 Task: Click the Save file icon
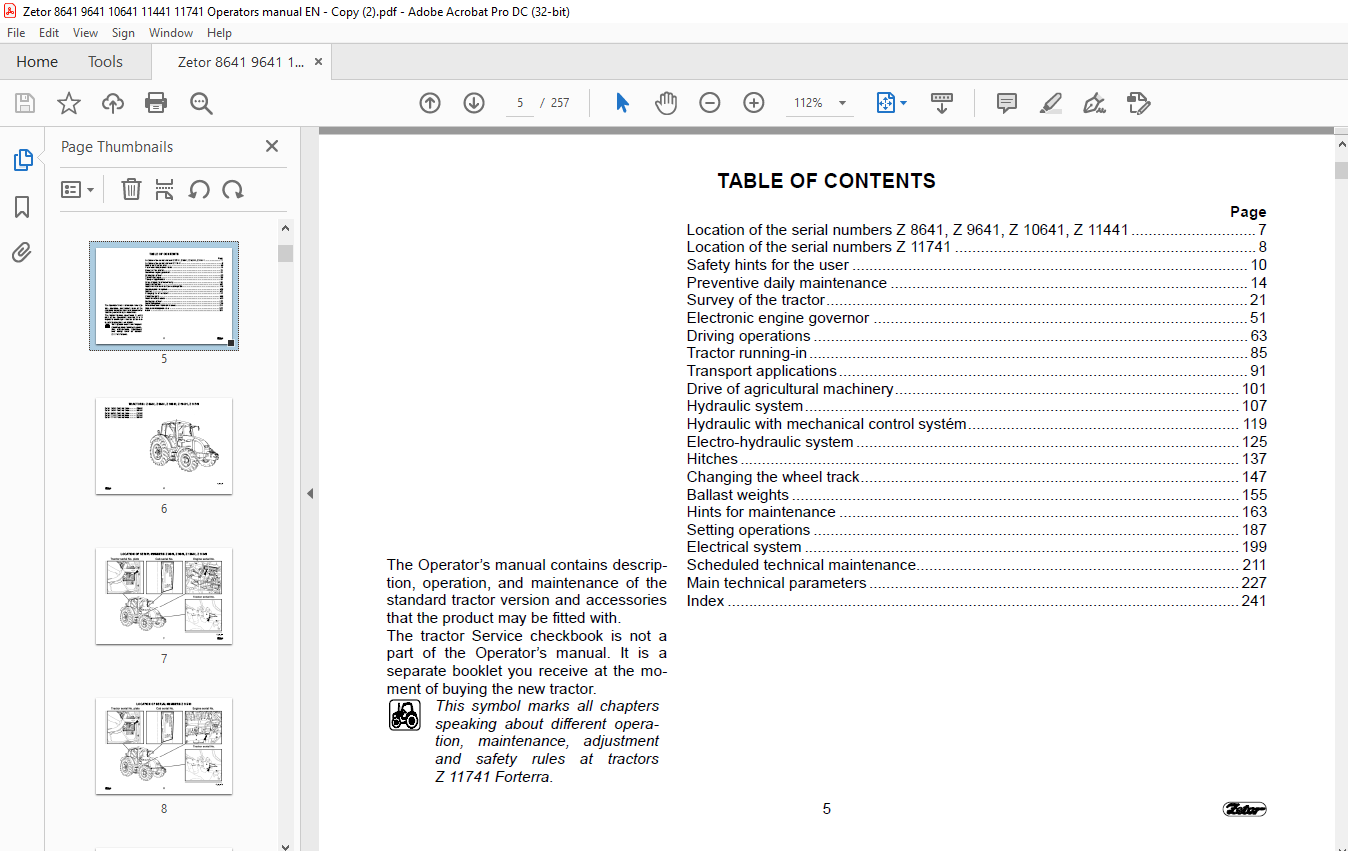25,103
